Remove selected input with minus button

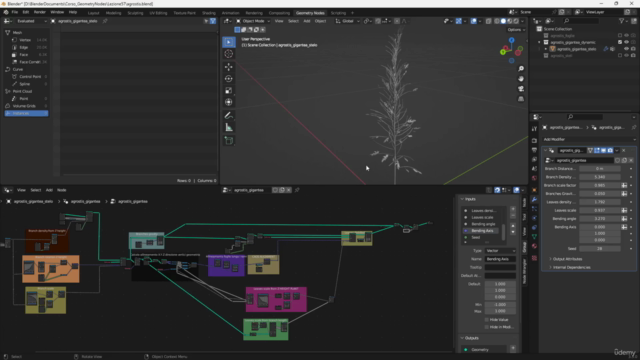(x=513, y=215)
